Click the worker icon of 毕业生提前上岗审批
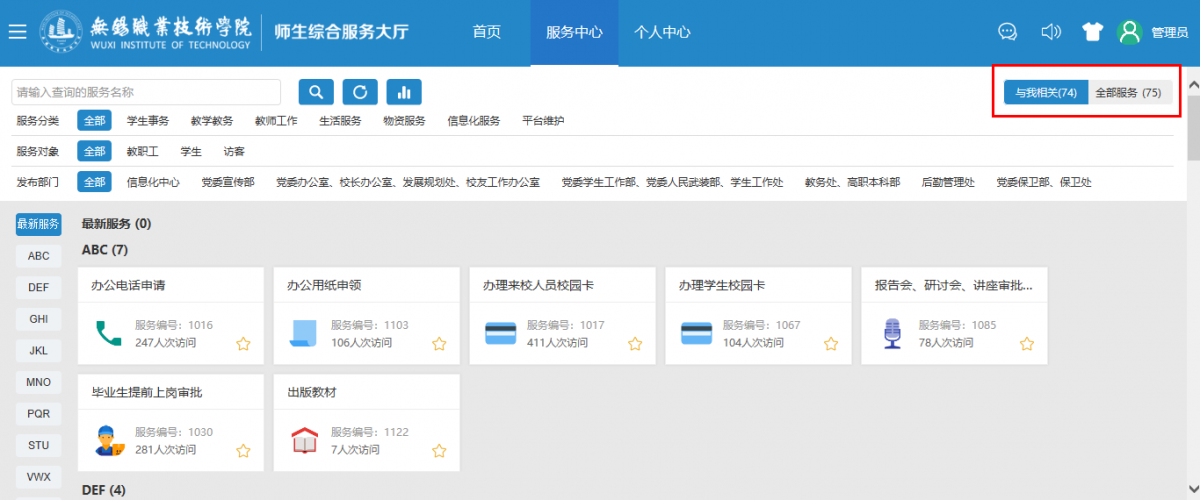1200x500 pixels. pyautogui.click(x=108, y=440)
